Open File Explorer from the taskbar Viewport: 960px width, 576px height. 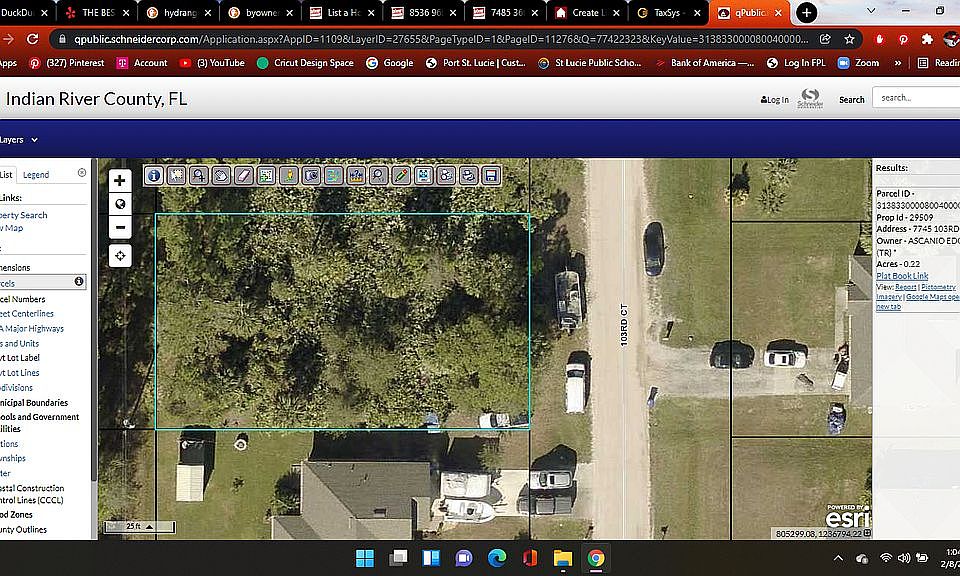[x=563, y=558]
